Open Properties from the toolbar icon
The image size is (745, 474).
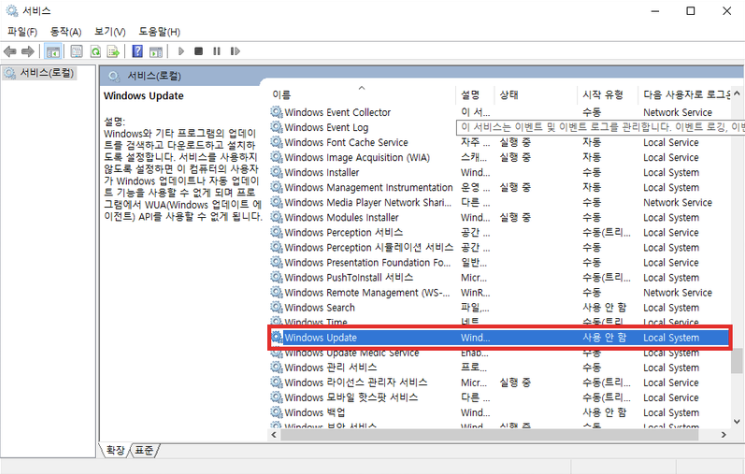pyautogui.click(x=76, y=51)
